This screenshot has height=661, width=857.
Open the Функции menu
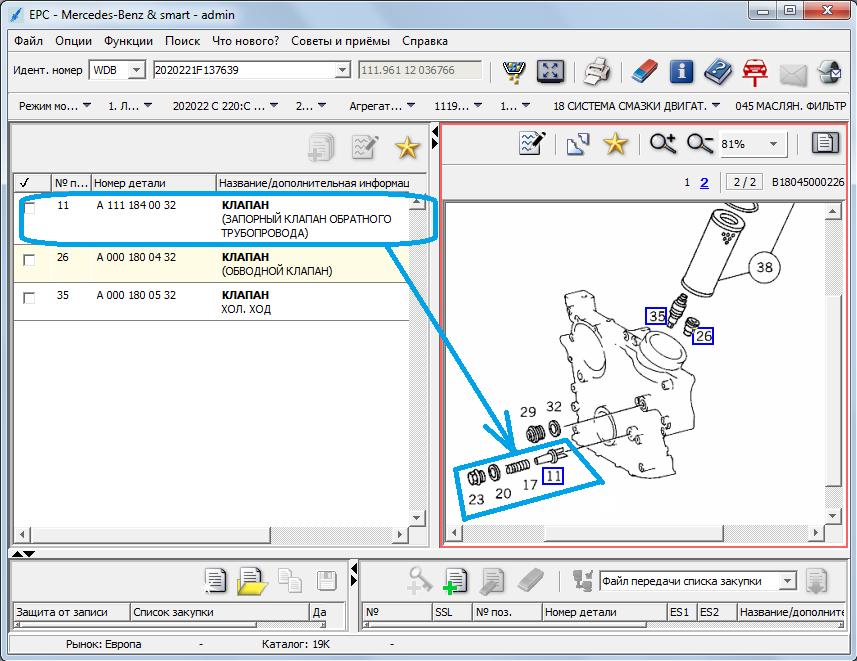click(128, 41)
